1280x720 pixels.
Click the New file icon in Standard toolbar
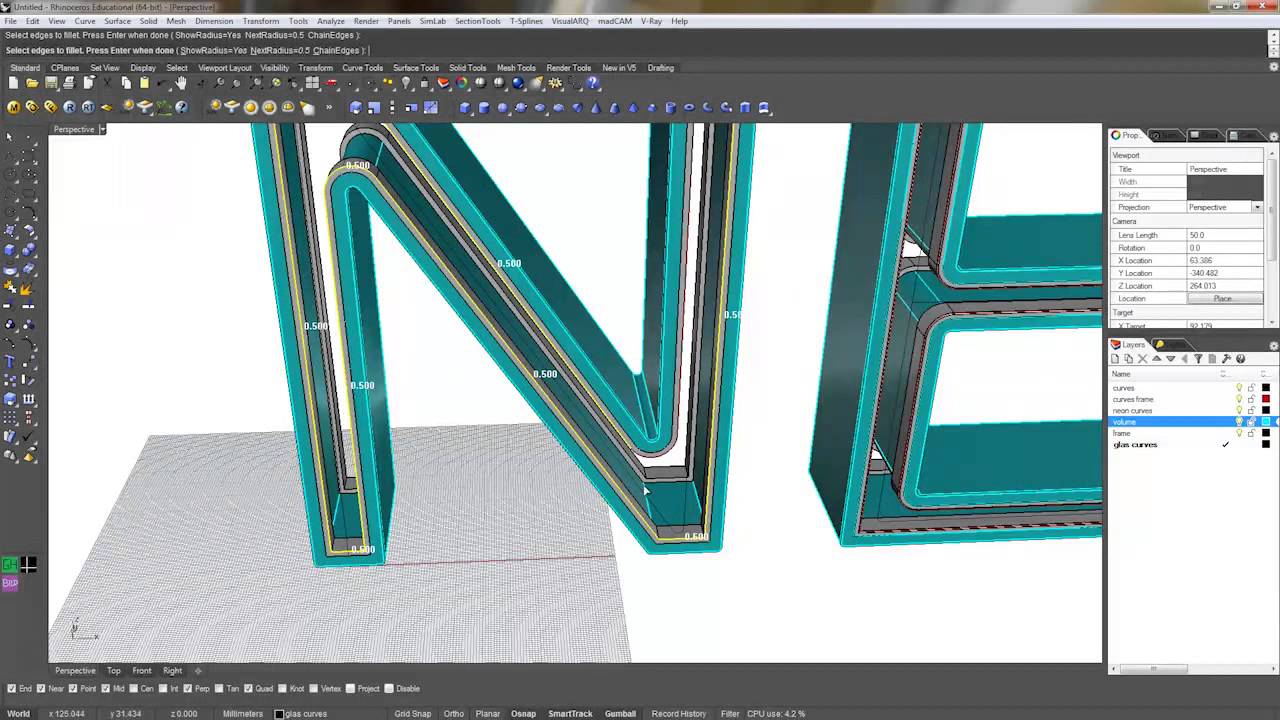[13, 83]
